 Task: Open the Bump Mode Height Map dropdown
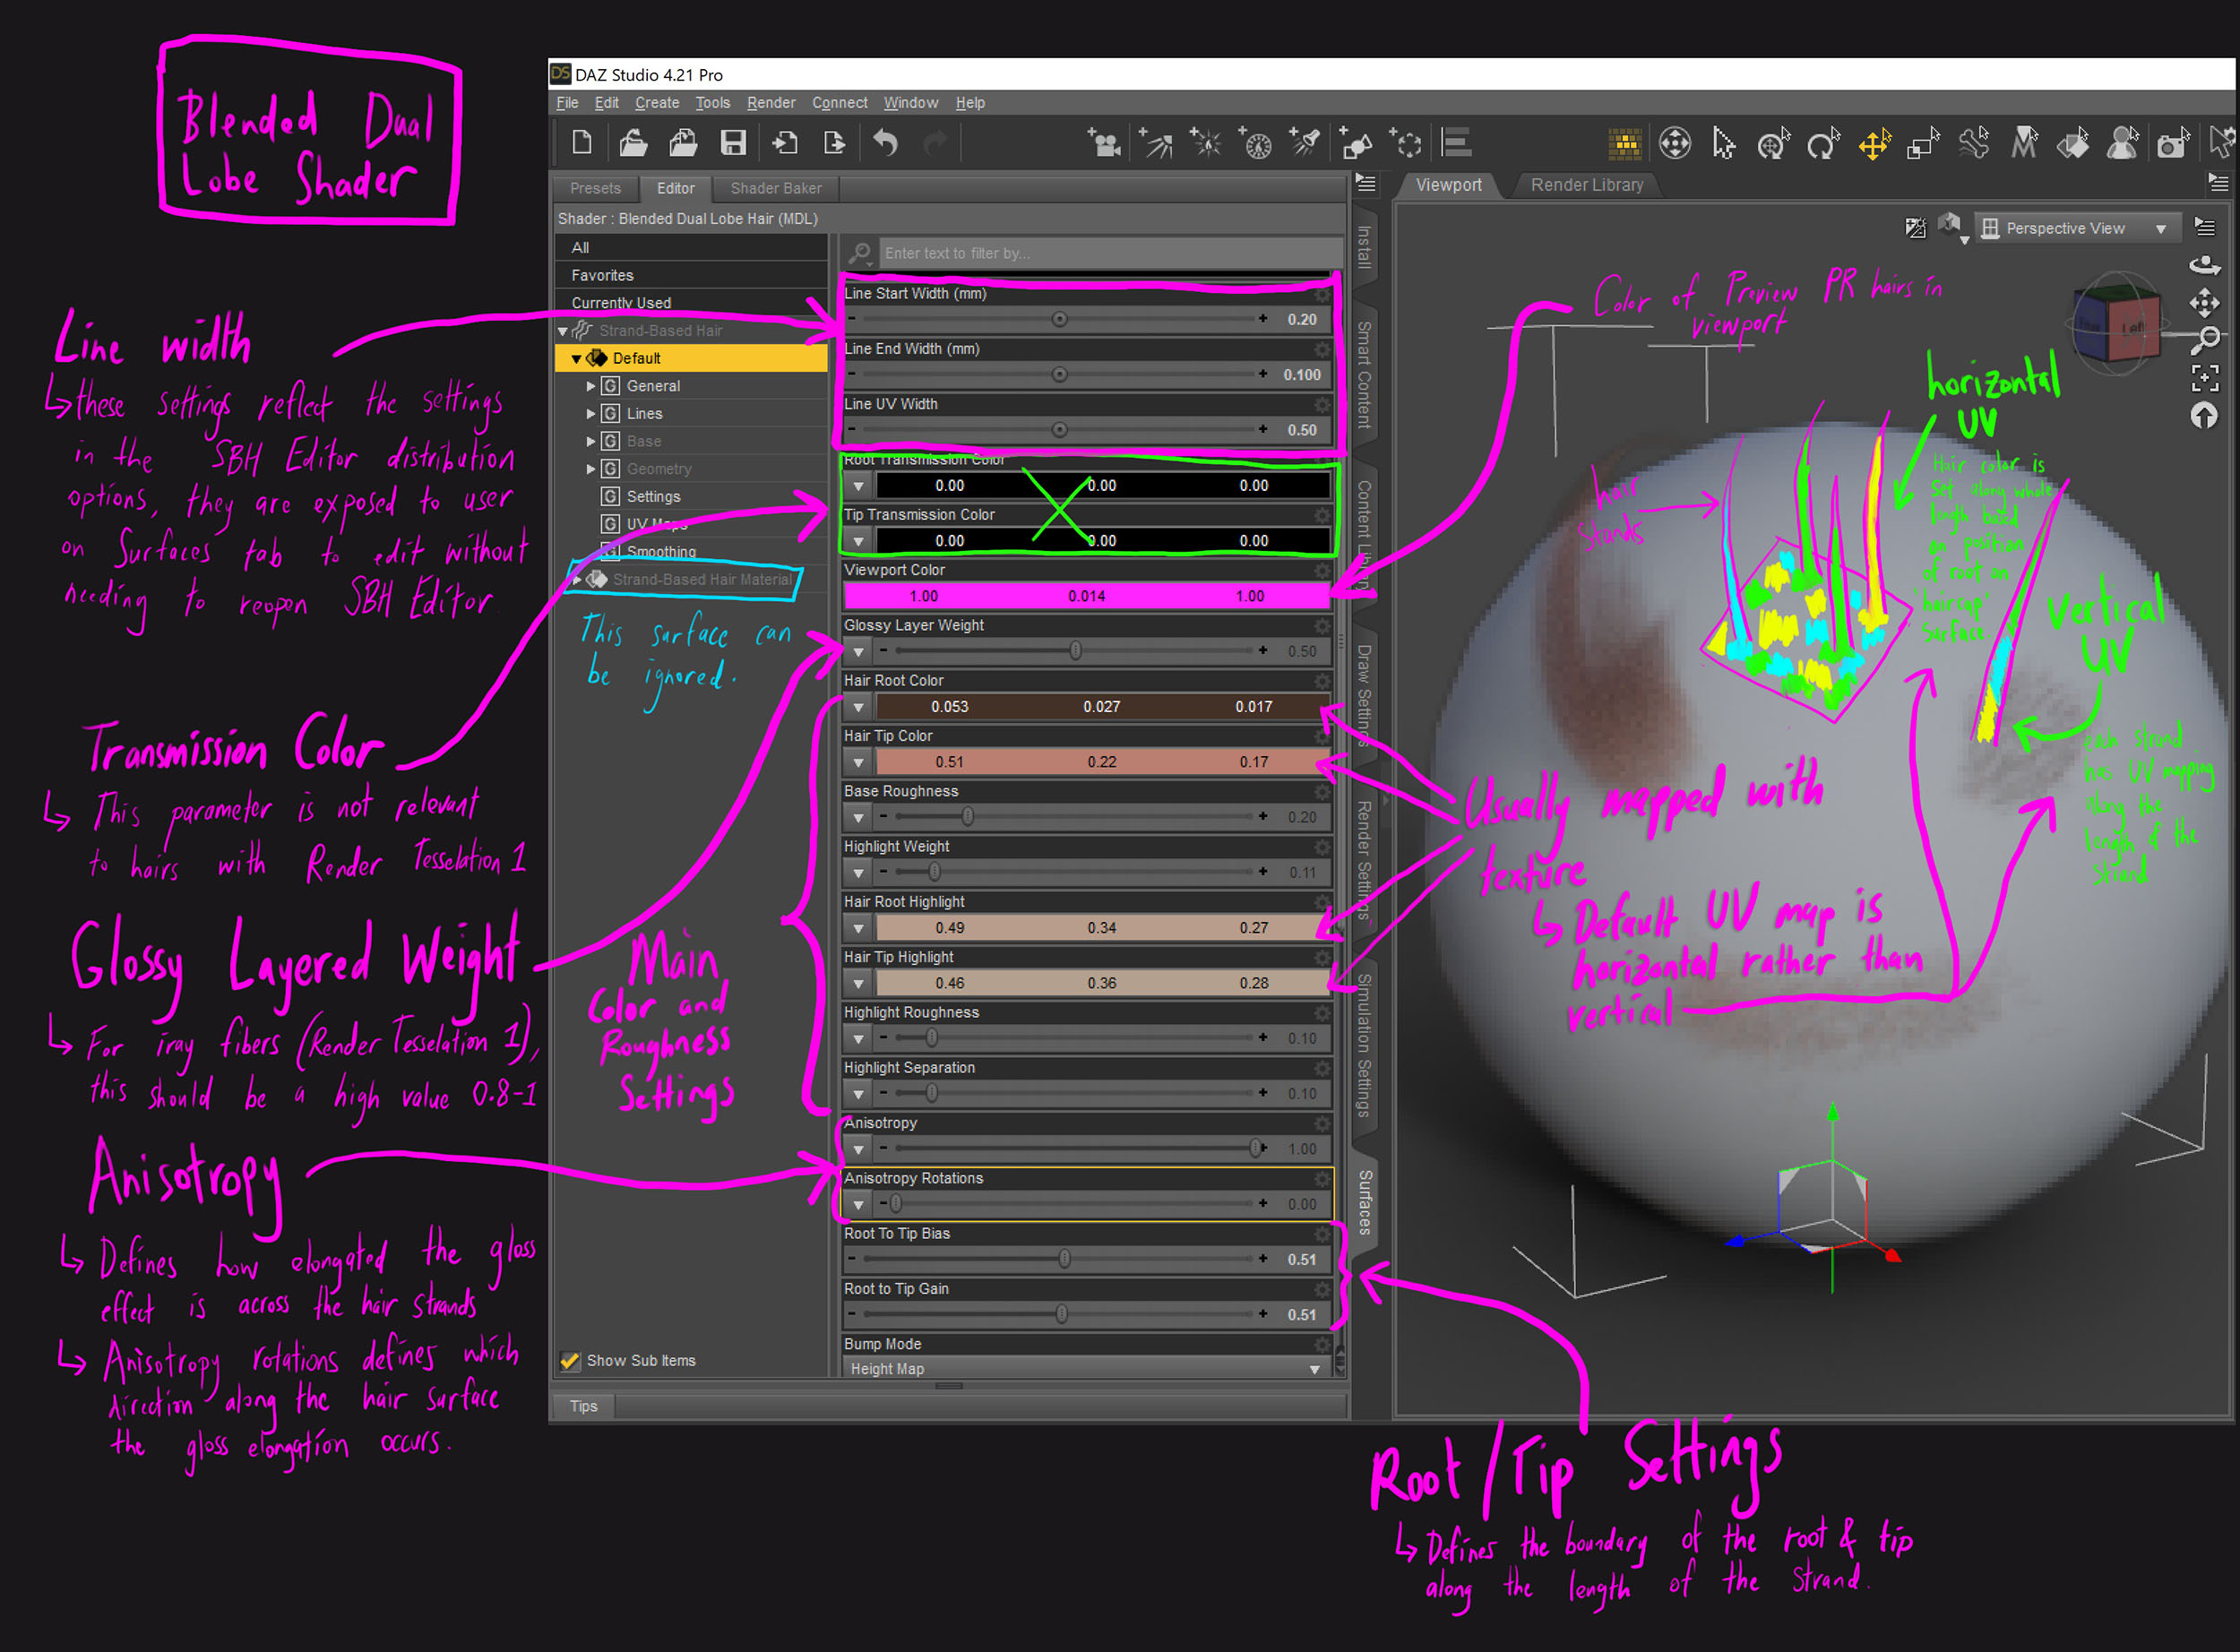[1085, 1369]
